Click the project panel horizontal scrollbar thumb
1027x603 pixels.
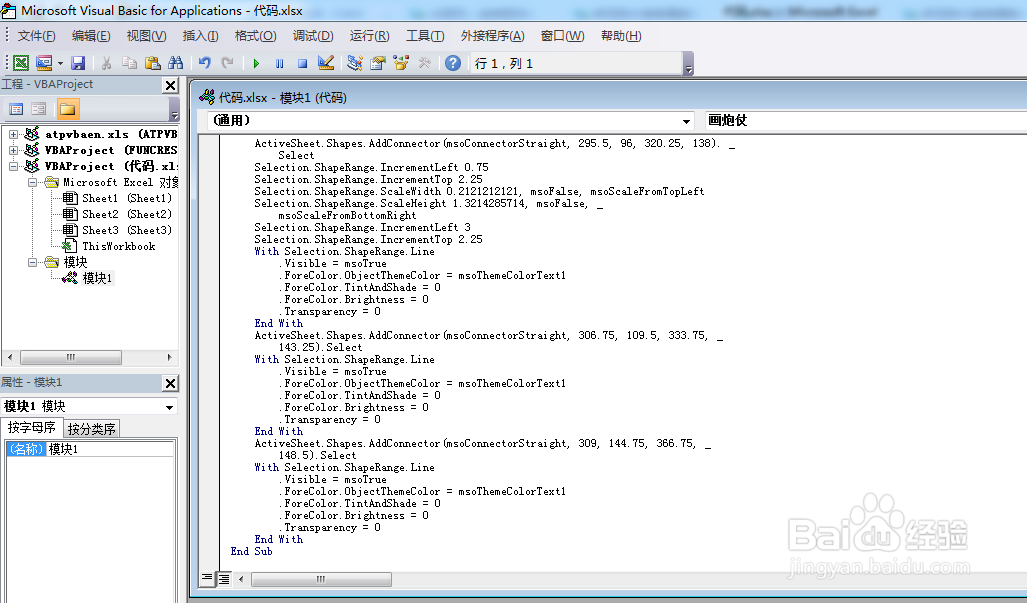pos(71,357)
